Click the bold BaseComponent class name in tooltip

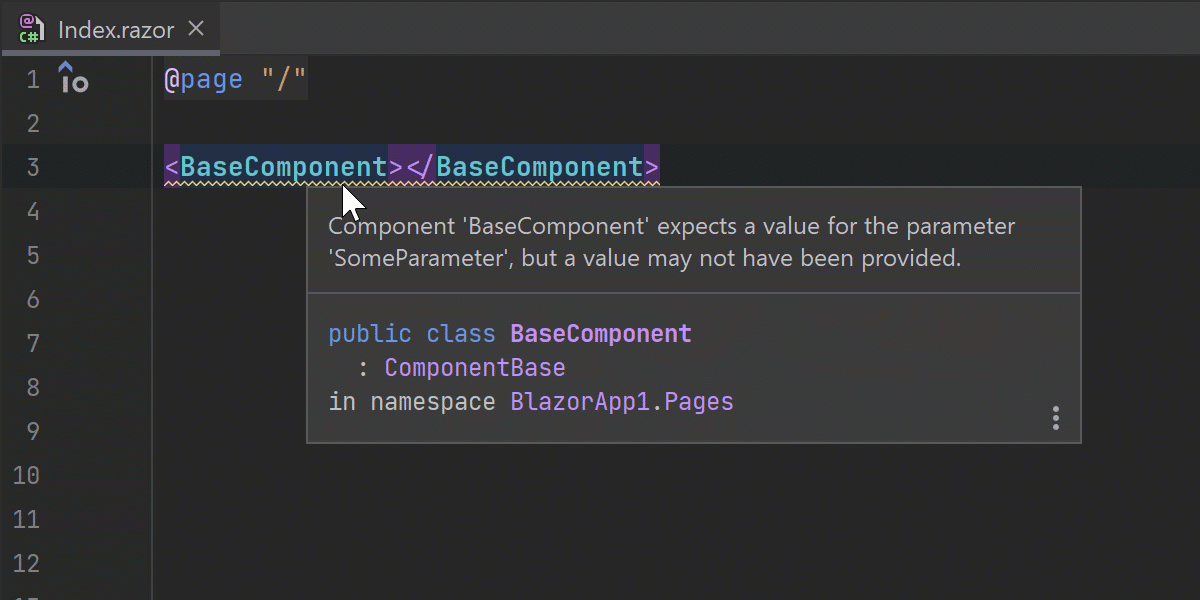click(x=601, y=333)
